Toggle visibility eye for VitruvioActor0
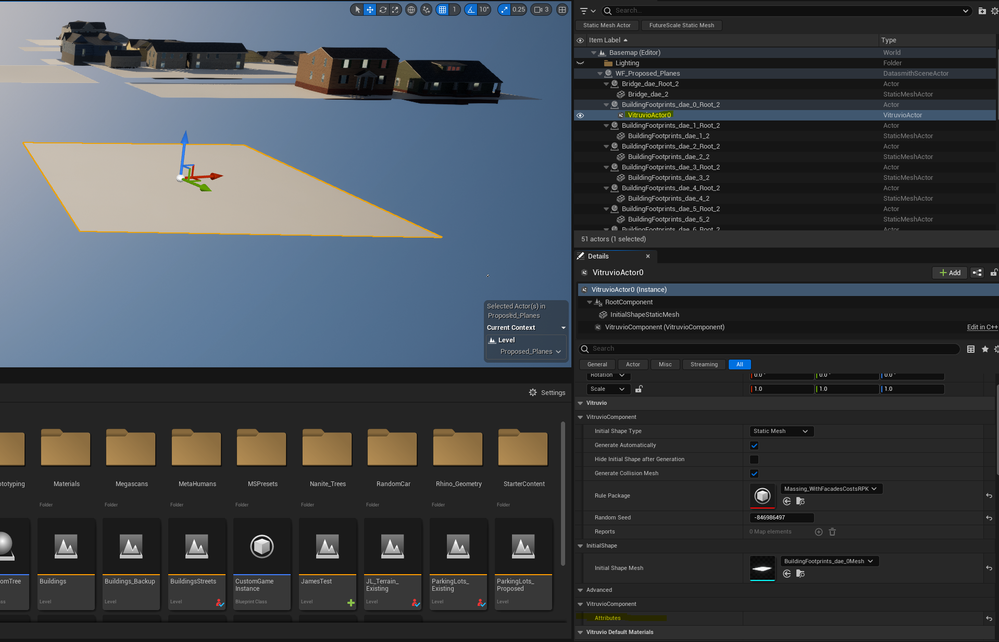This screenshot has height=642, width=999. [x=580, y=115]
